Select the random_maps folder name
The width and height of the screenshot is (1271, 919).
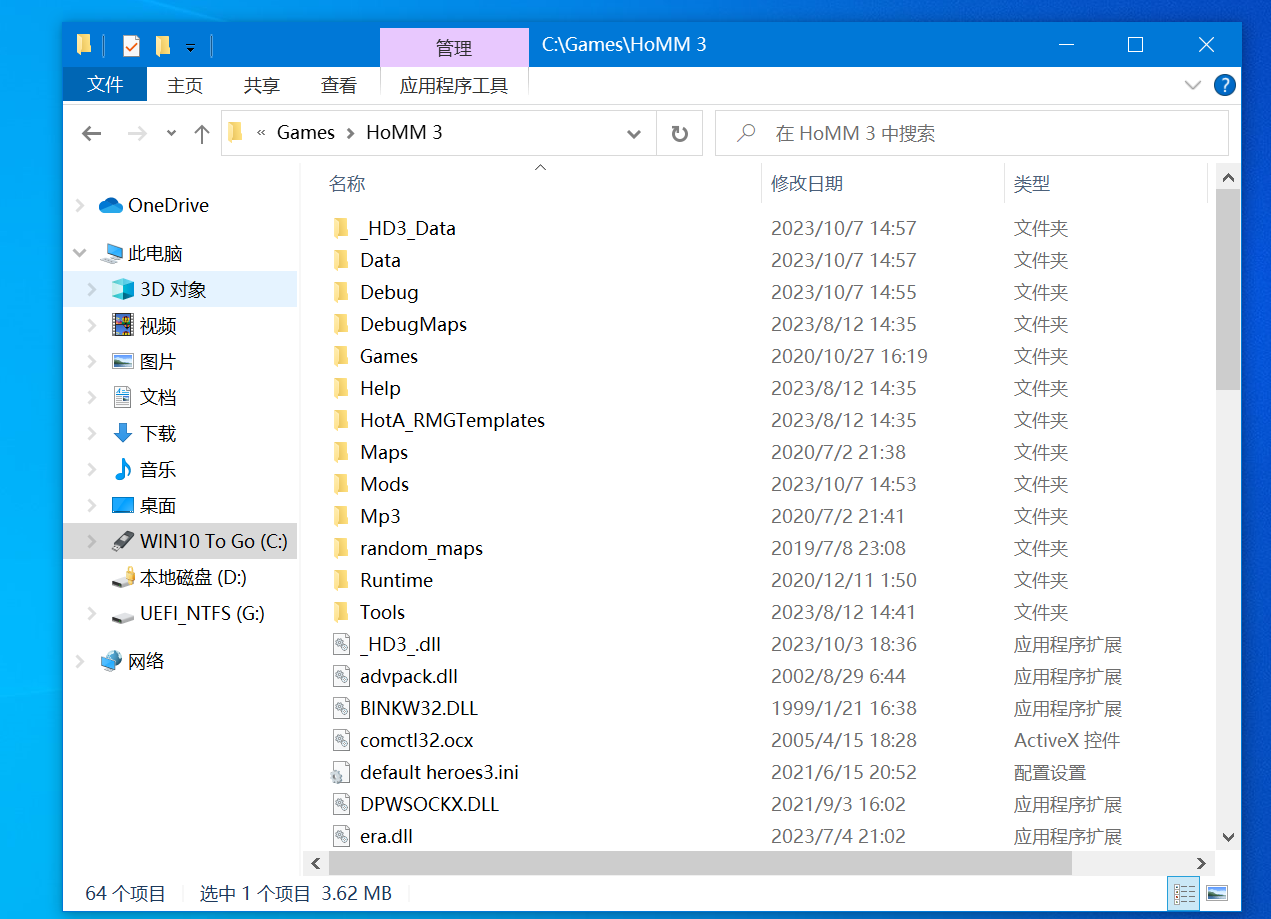(x=421, y=549)
